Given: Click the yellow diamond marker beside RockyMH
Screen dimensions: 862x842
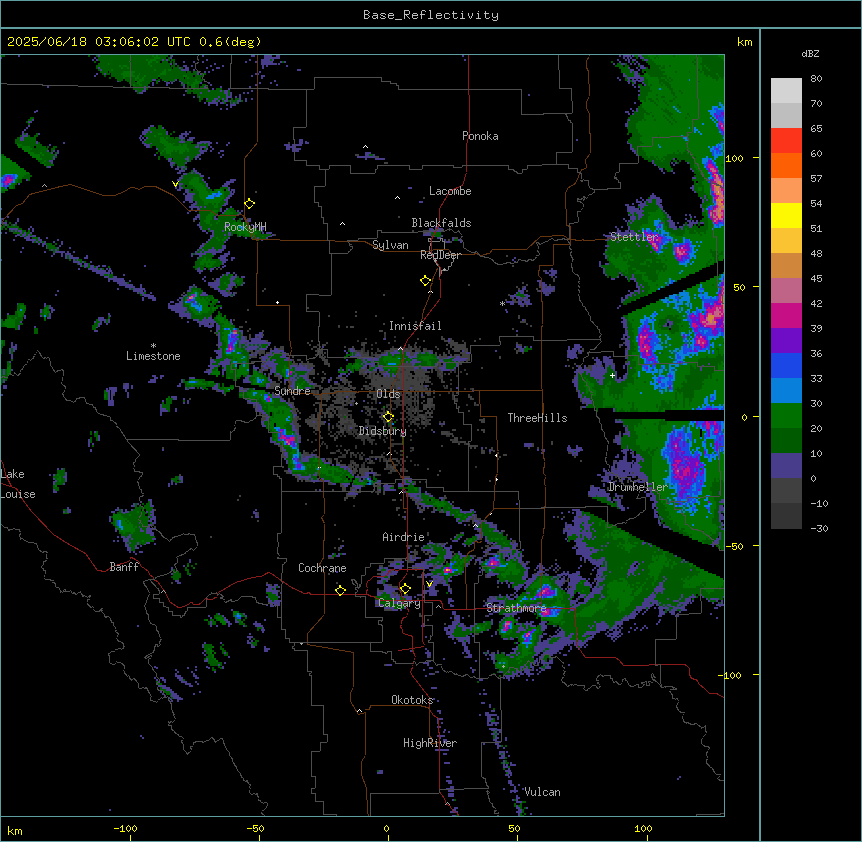Looking at the screenshot, I should click(250, 204).
